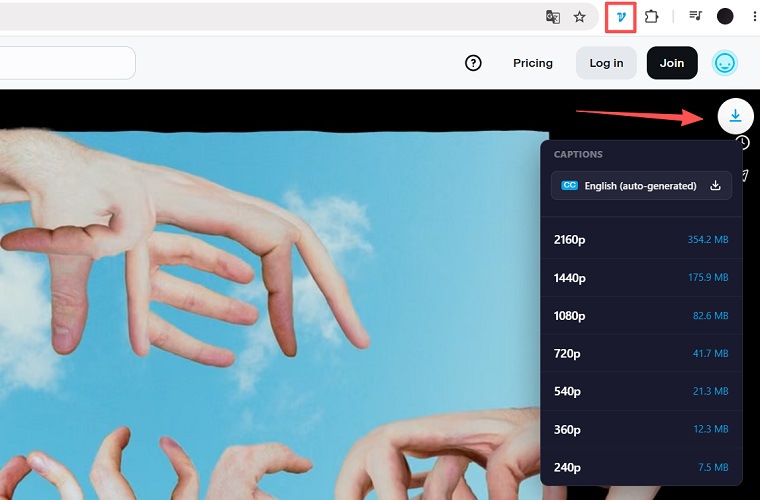The image size is (760, 500).
Task: Click the 175.9 MB file size
Action: point(708,278)
